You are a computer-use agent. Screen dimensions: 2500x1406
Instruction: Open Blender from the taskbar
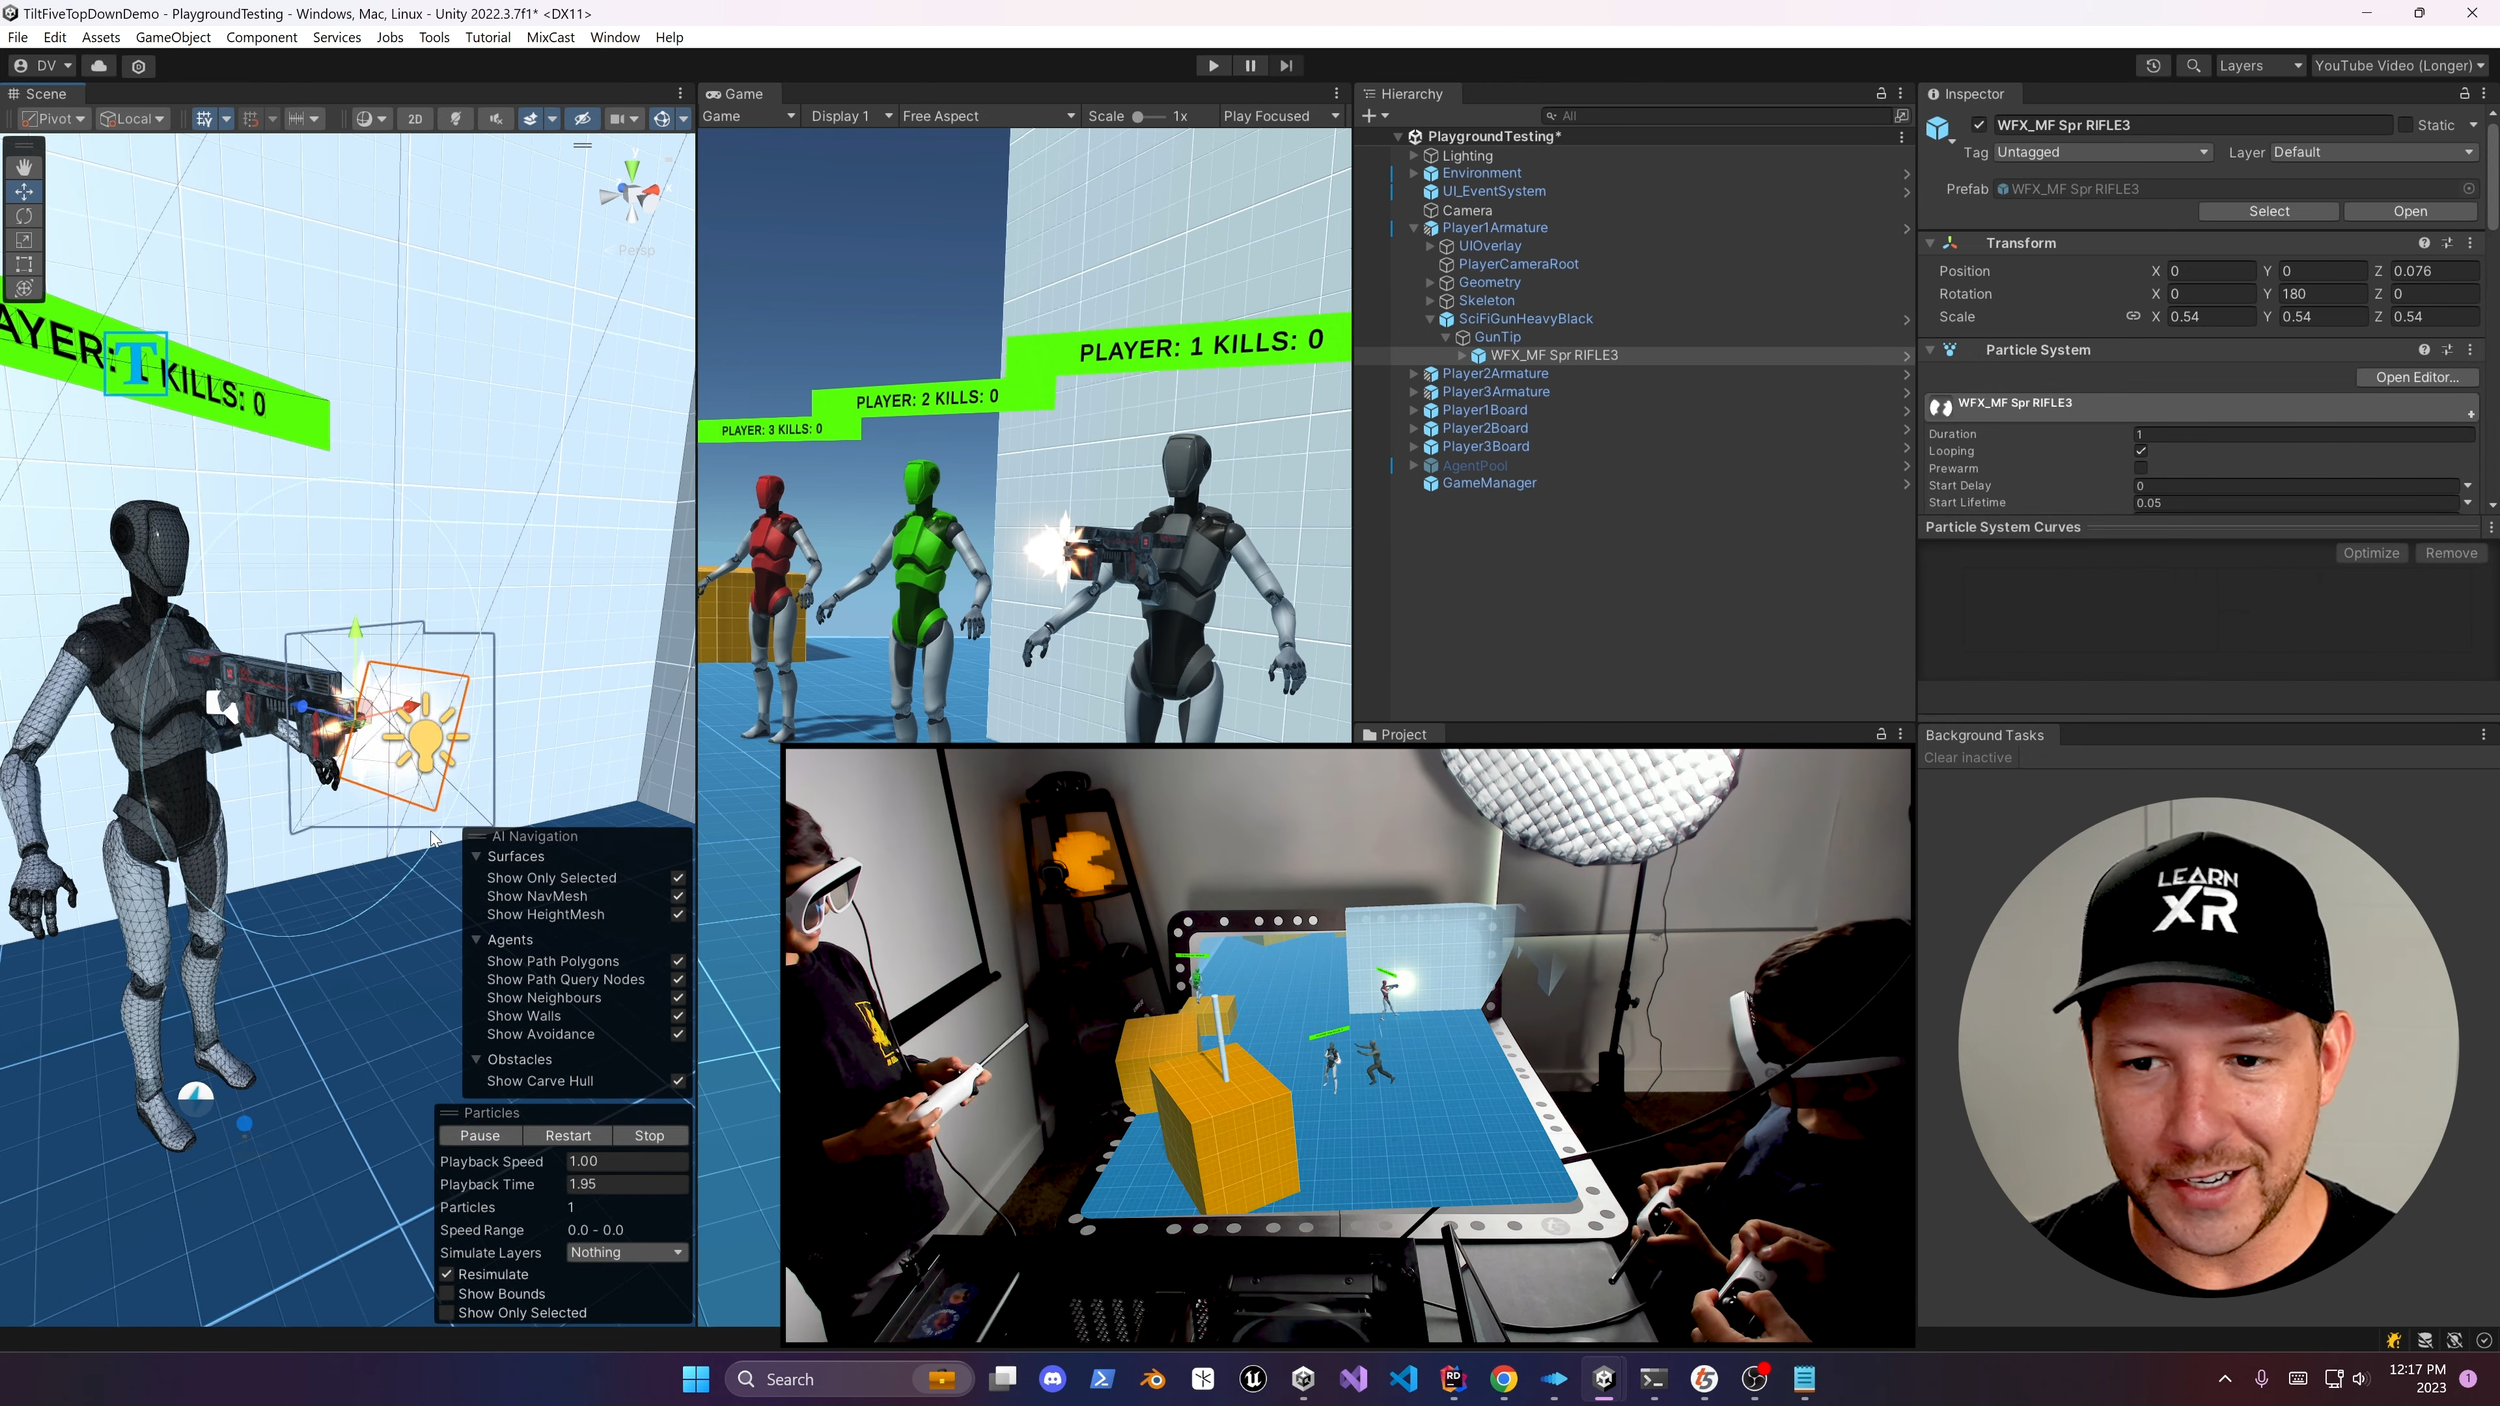pyautogui.click(x=1153, y=1380)
